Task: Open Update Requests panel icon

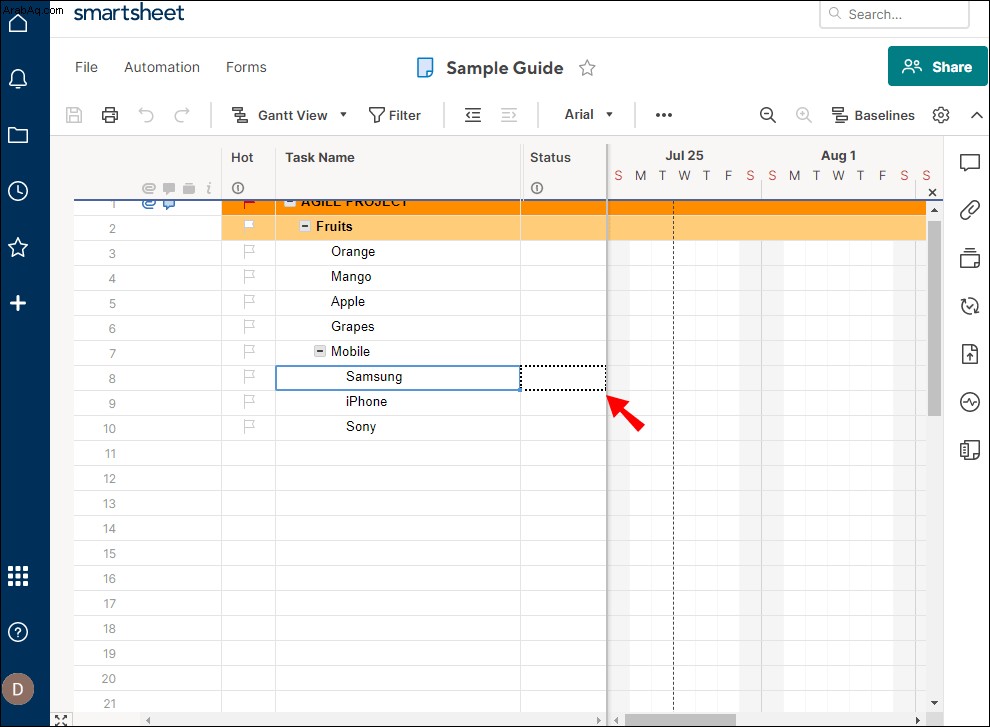Action: (970, 306)
